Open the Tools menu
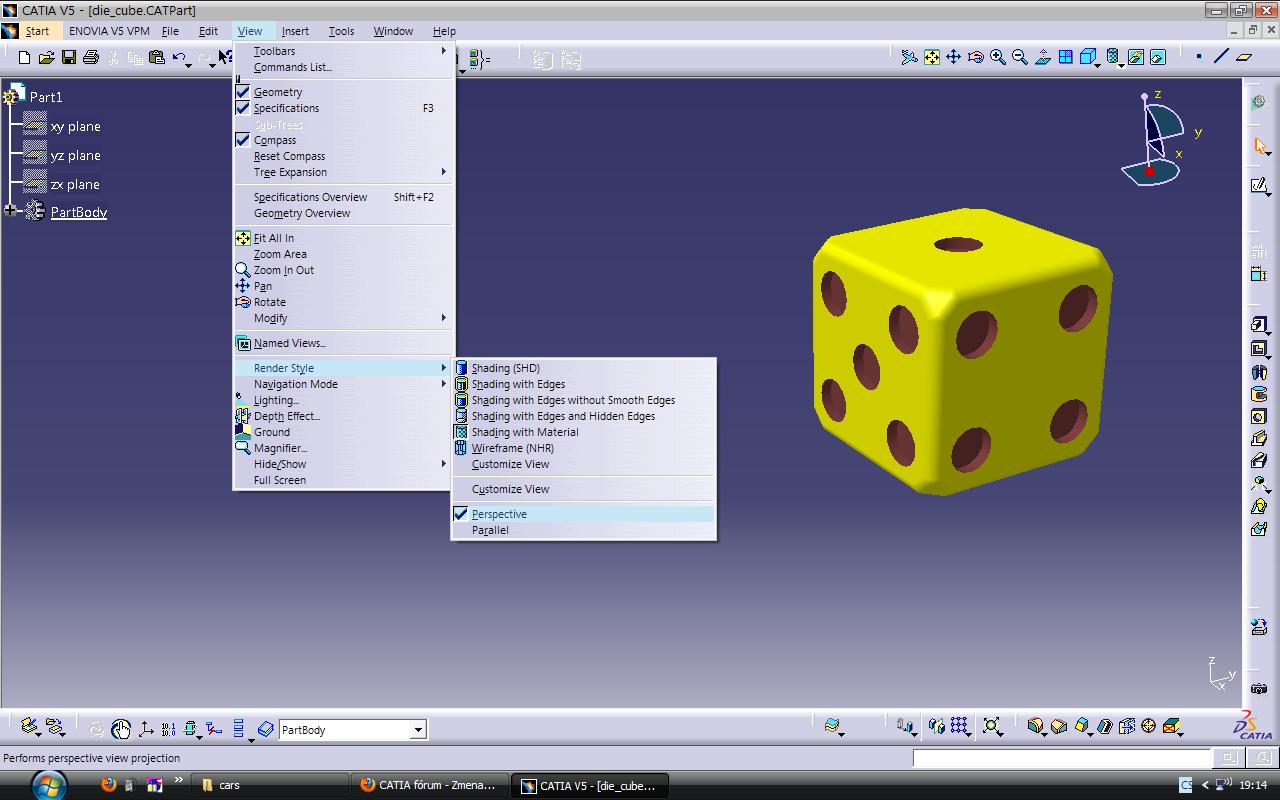 (x=341, y=31)
